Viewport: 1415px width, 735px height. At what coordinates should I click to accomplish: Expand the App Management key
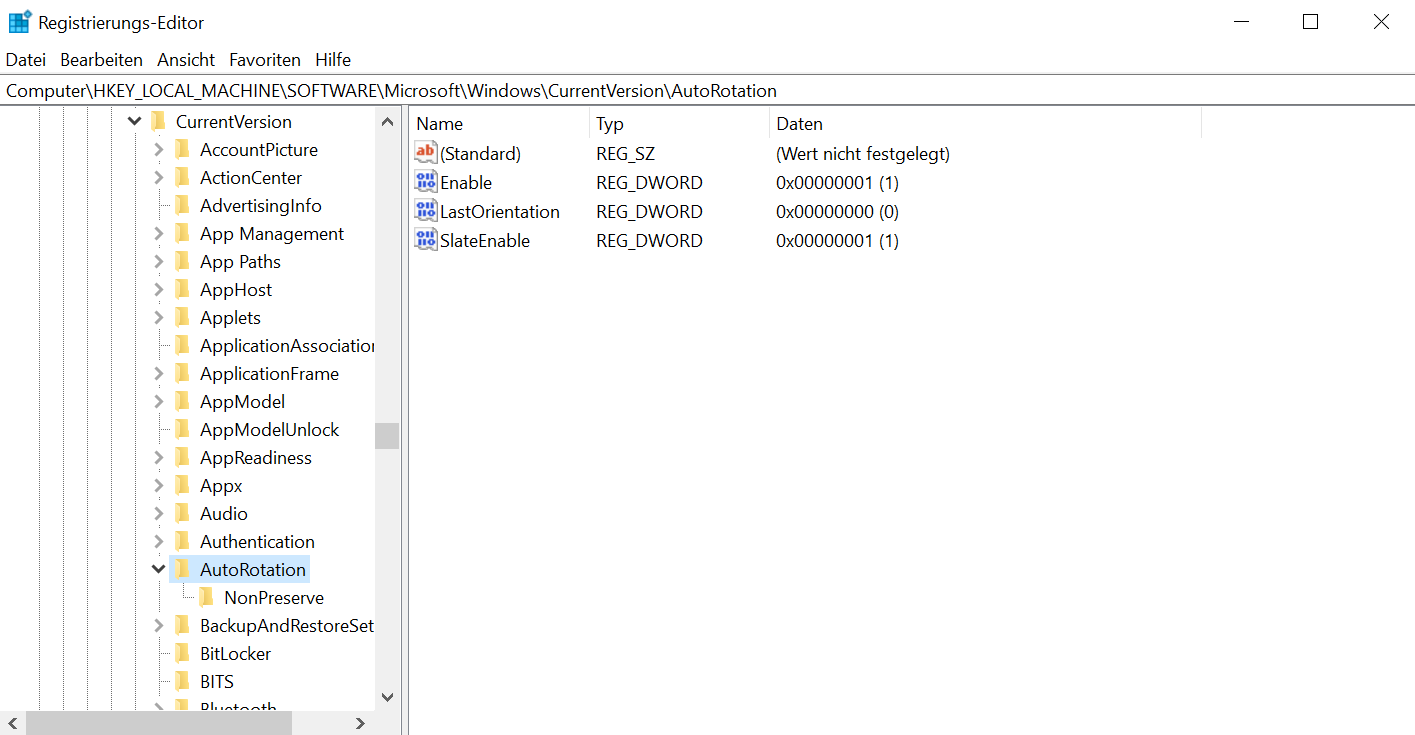158,233
